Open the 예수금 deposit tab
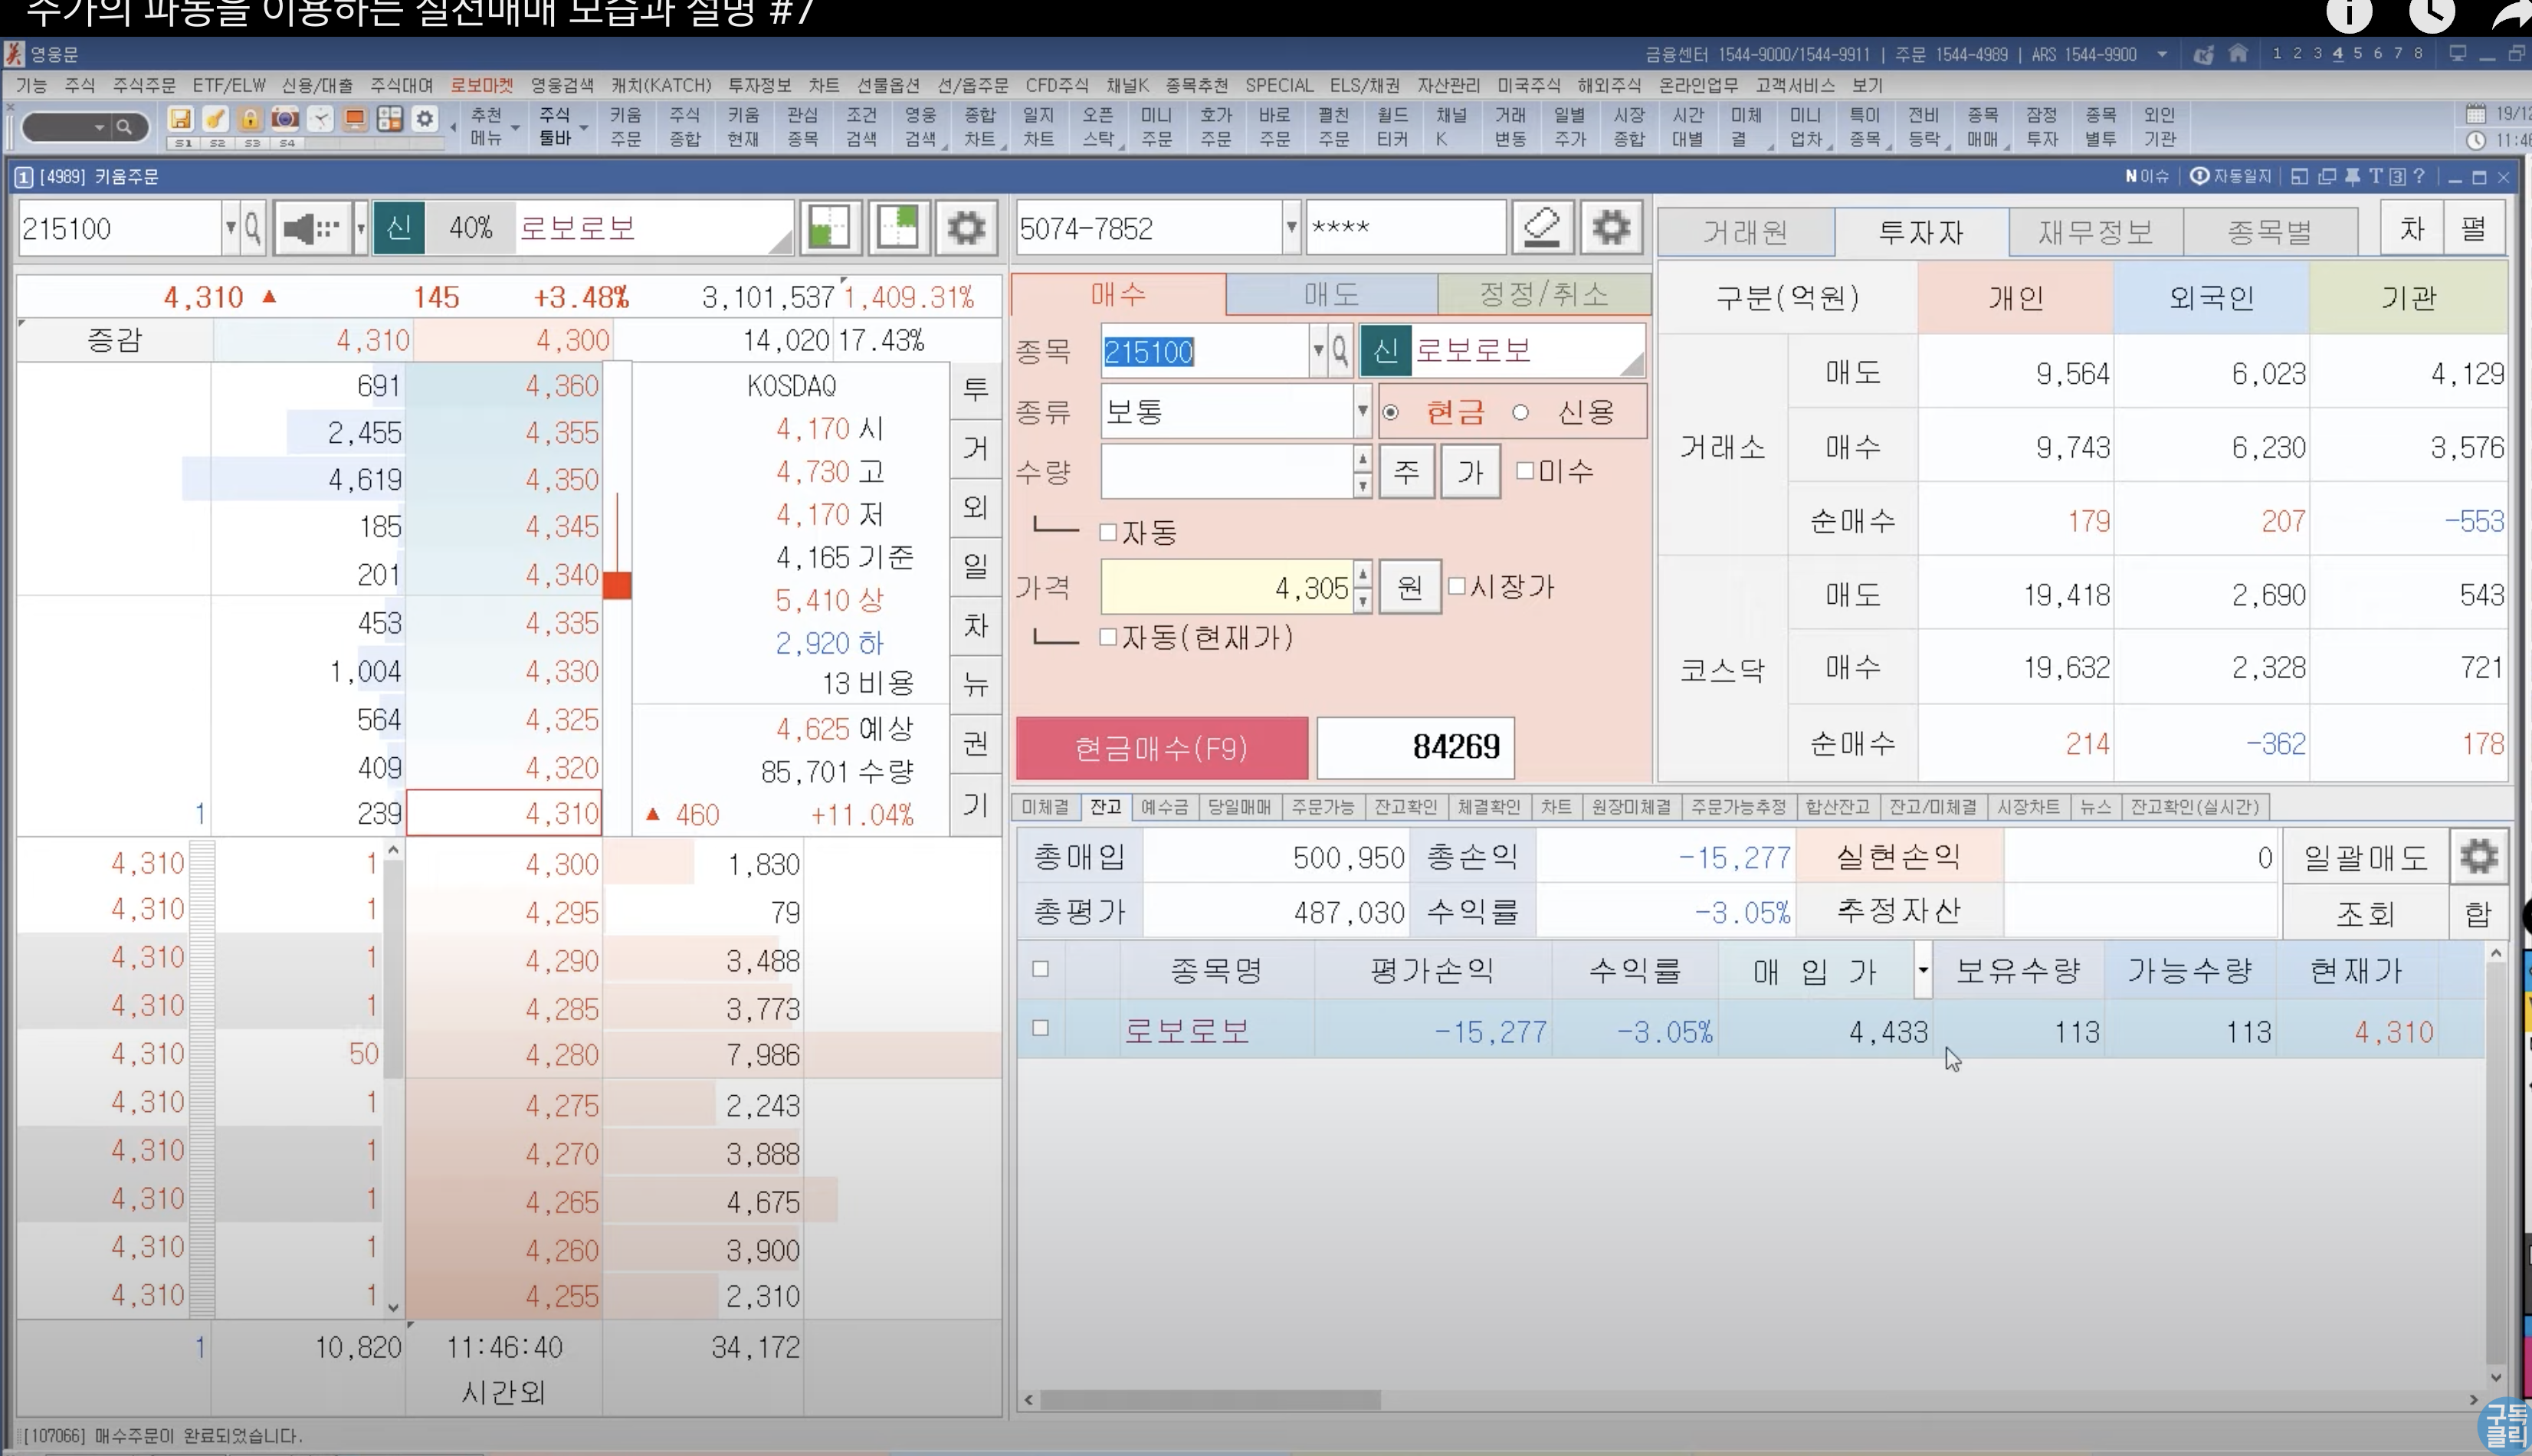Image resolution: width=2532 pixels, height=1456 pixels. [1164, 807]
